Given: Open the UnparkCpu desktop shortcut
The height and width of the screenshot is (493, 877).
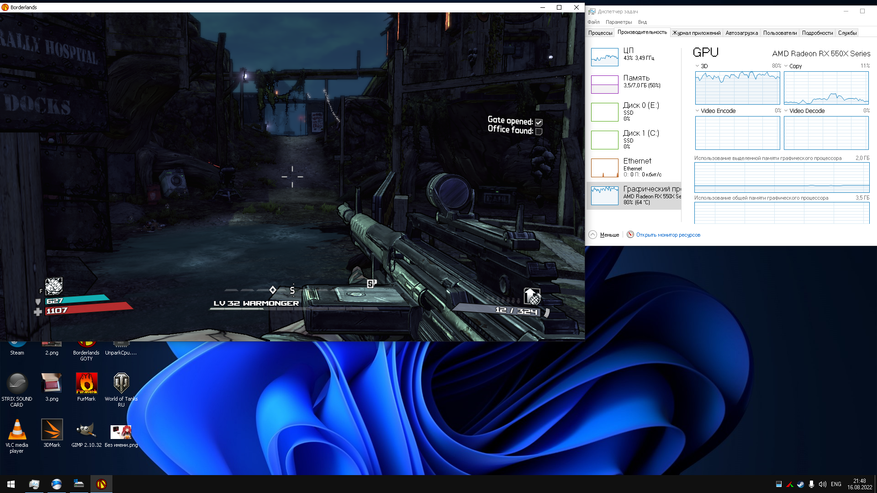Looking at the screenshot, I should [x=121, y=347].
